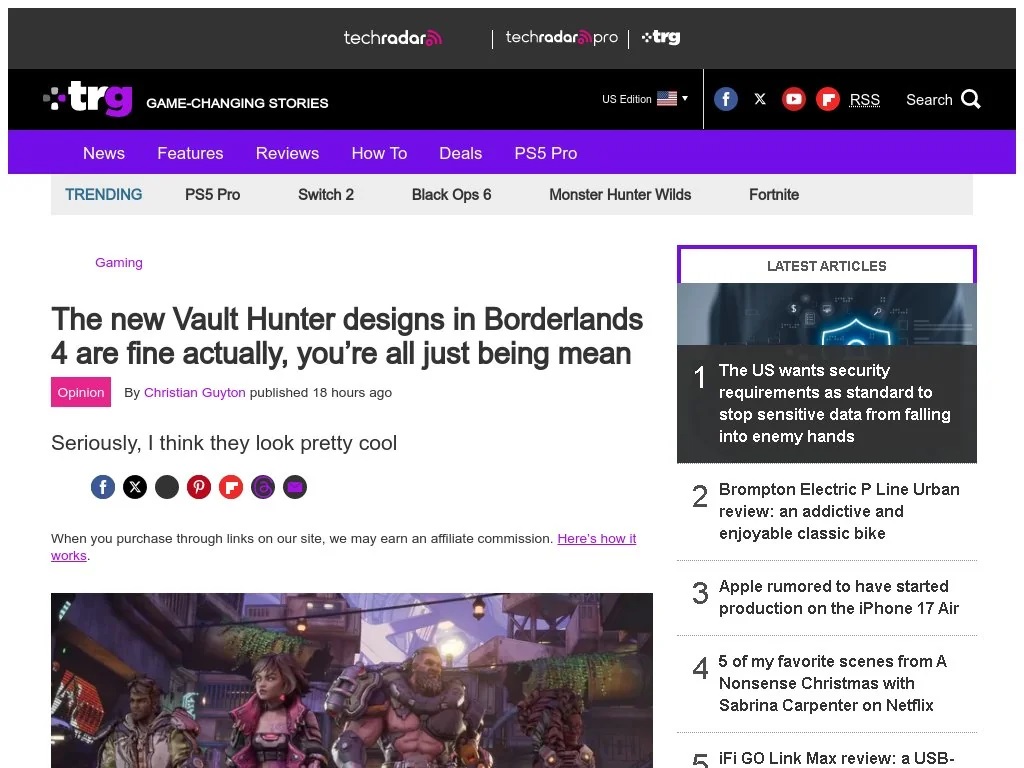Select trending topic PS5 Pro
This screenshot has width=1024, height=768.
(x=212, y=195)
